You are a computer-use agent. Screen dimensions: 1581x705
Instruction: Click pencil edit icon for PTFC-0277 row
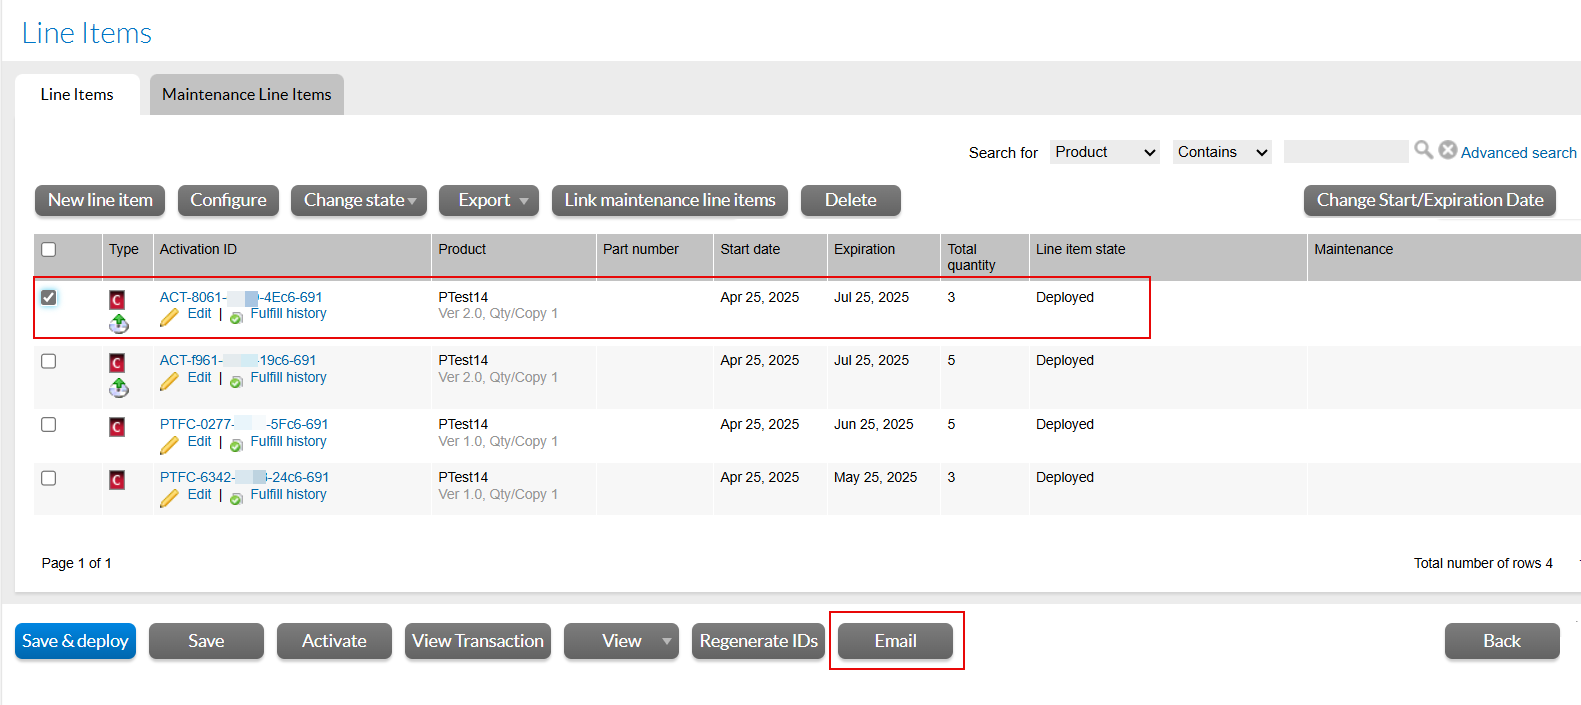tap(169, 444)
